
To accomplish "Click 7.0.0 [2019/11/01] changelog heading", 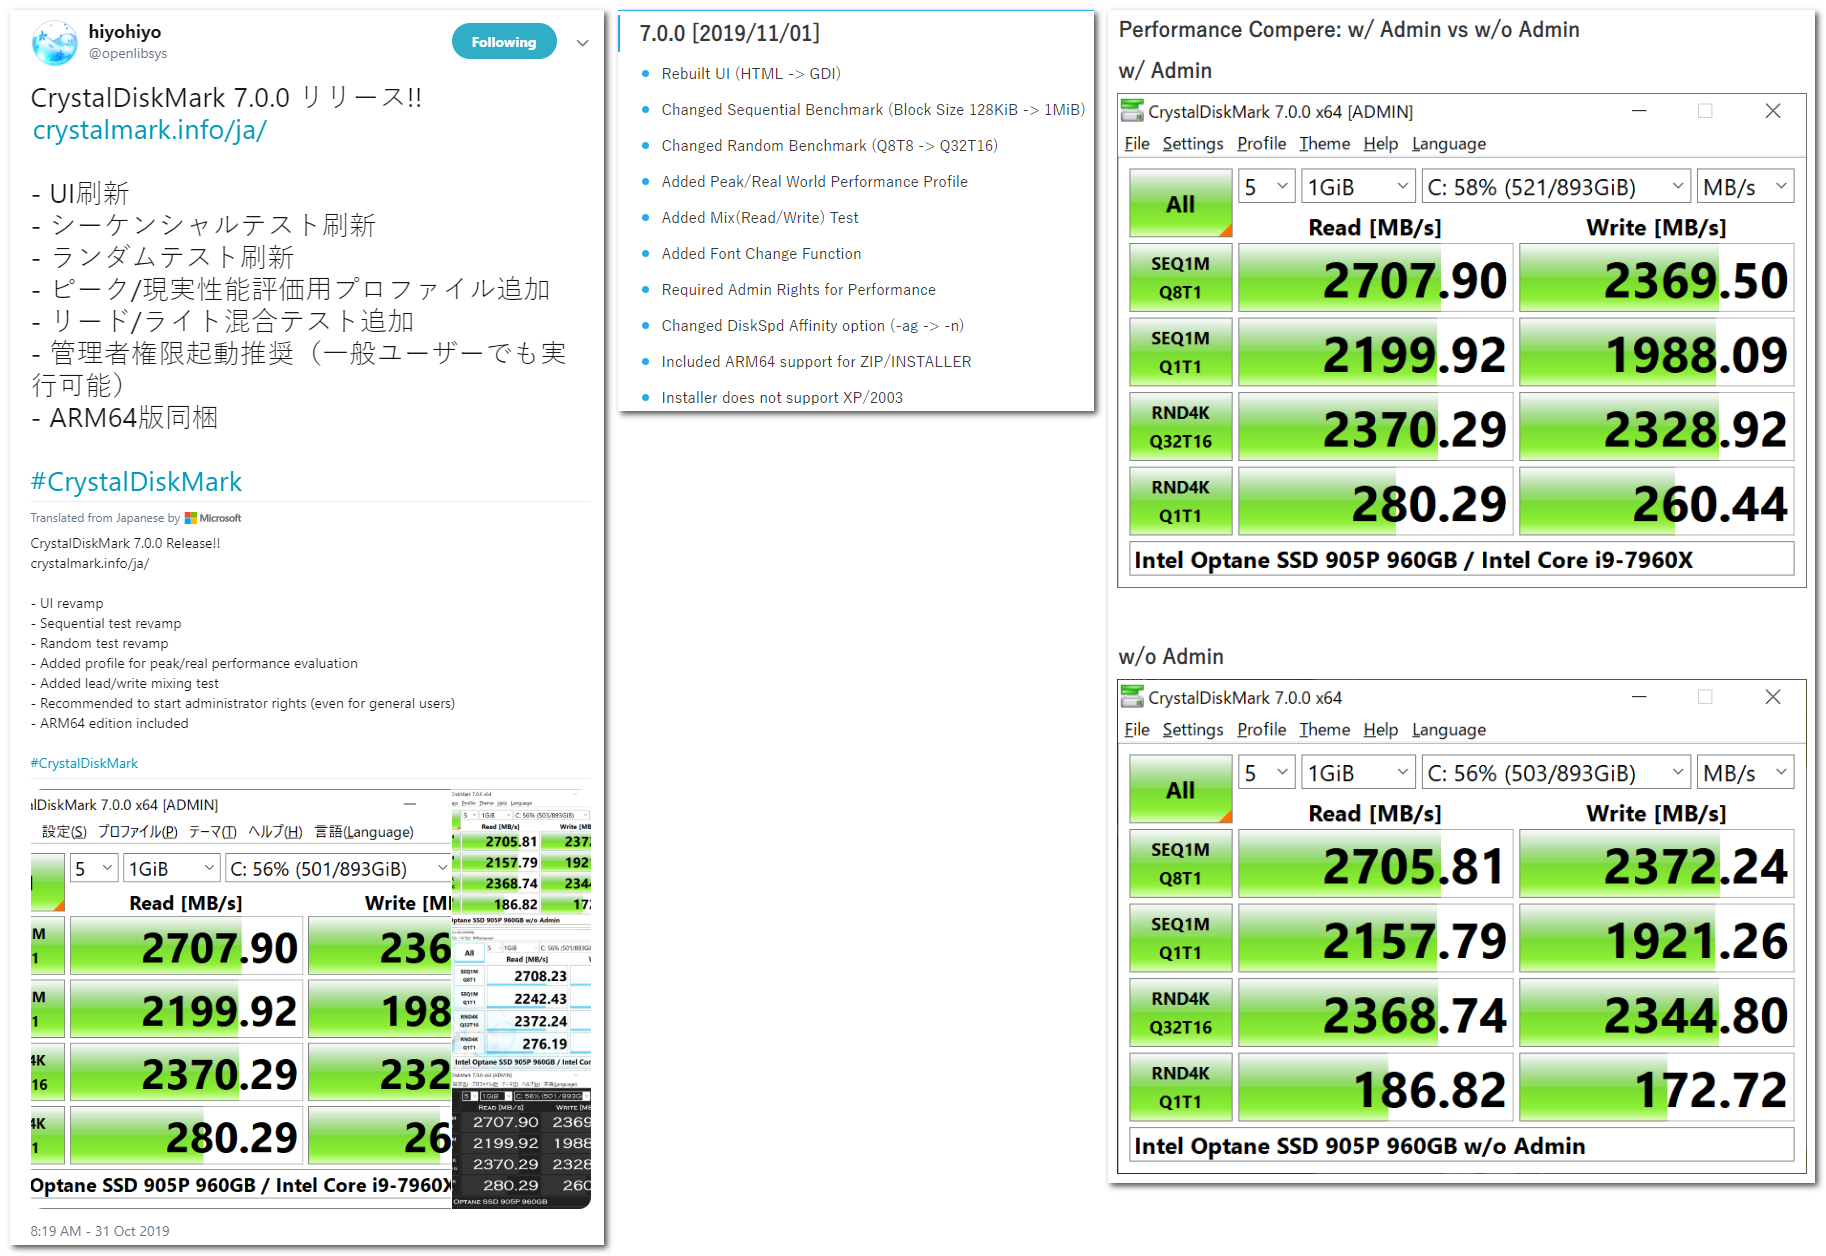I will 730,34.
